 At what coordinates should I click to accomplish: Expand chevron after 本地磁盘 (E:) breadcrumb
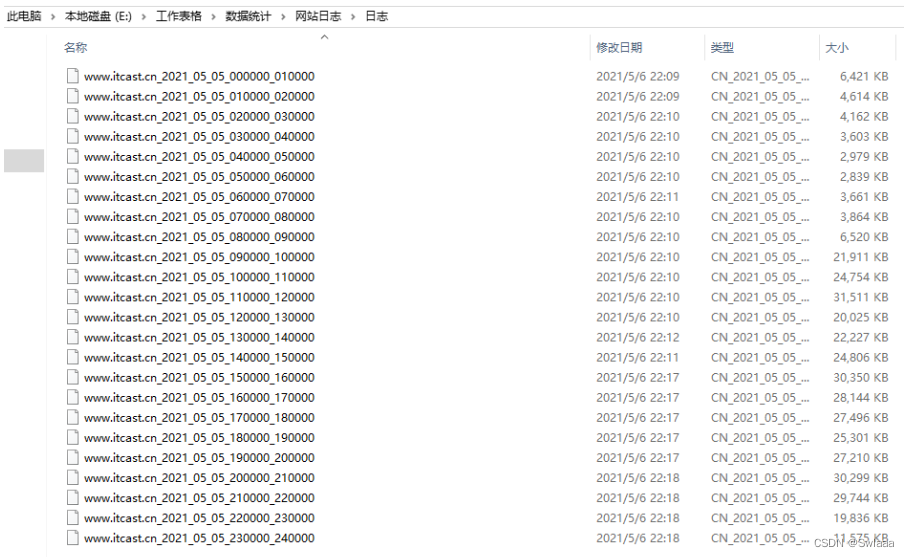[x=144, y=16]
